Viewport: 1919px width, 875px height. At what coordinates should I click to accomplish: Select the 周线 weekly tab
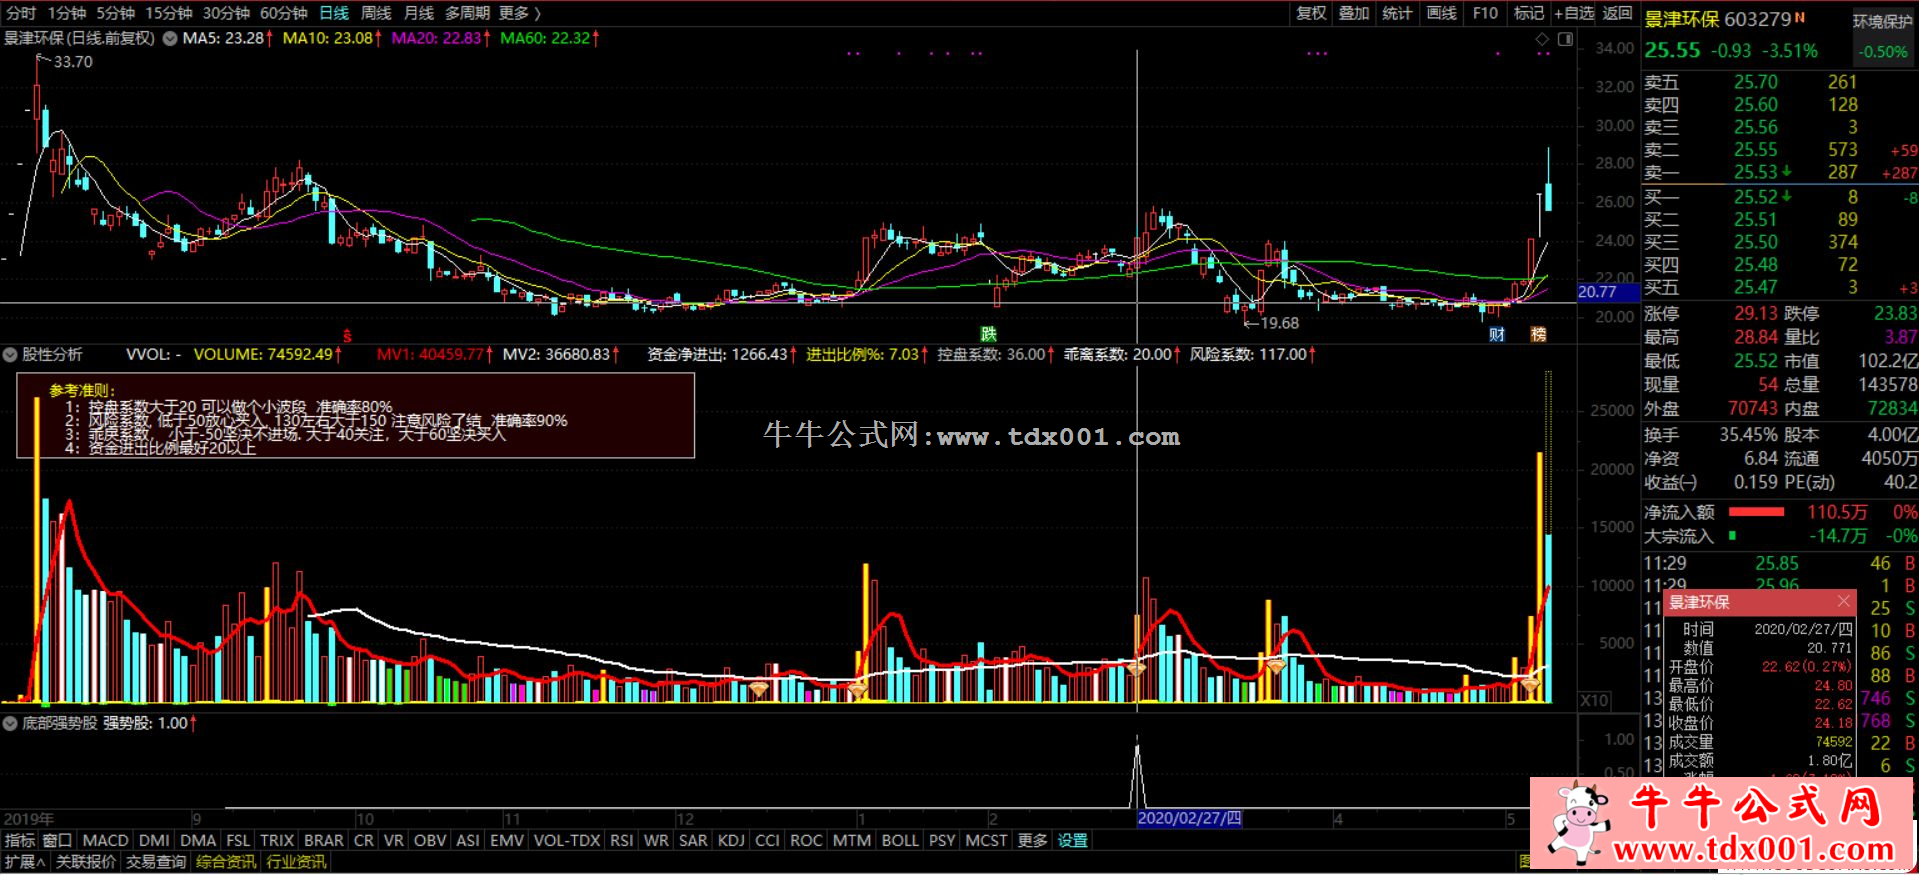point(376,13)
